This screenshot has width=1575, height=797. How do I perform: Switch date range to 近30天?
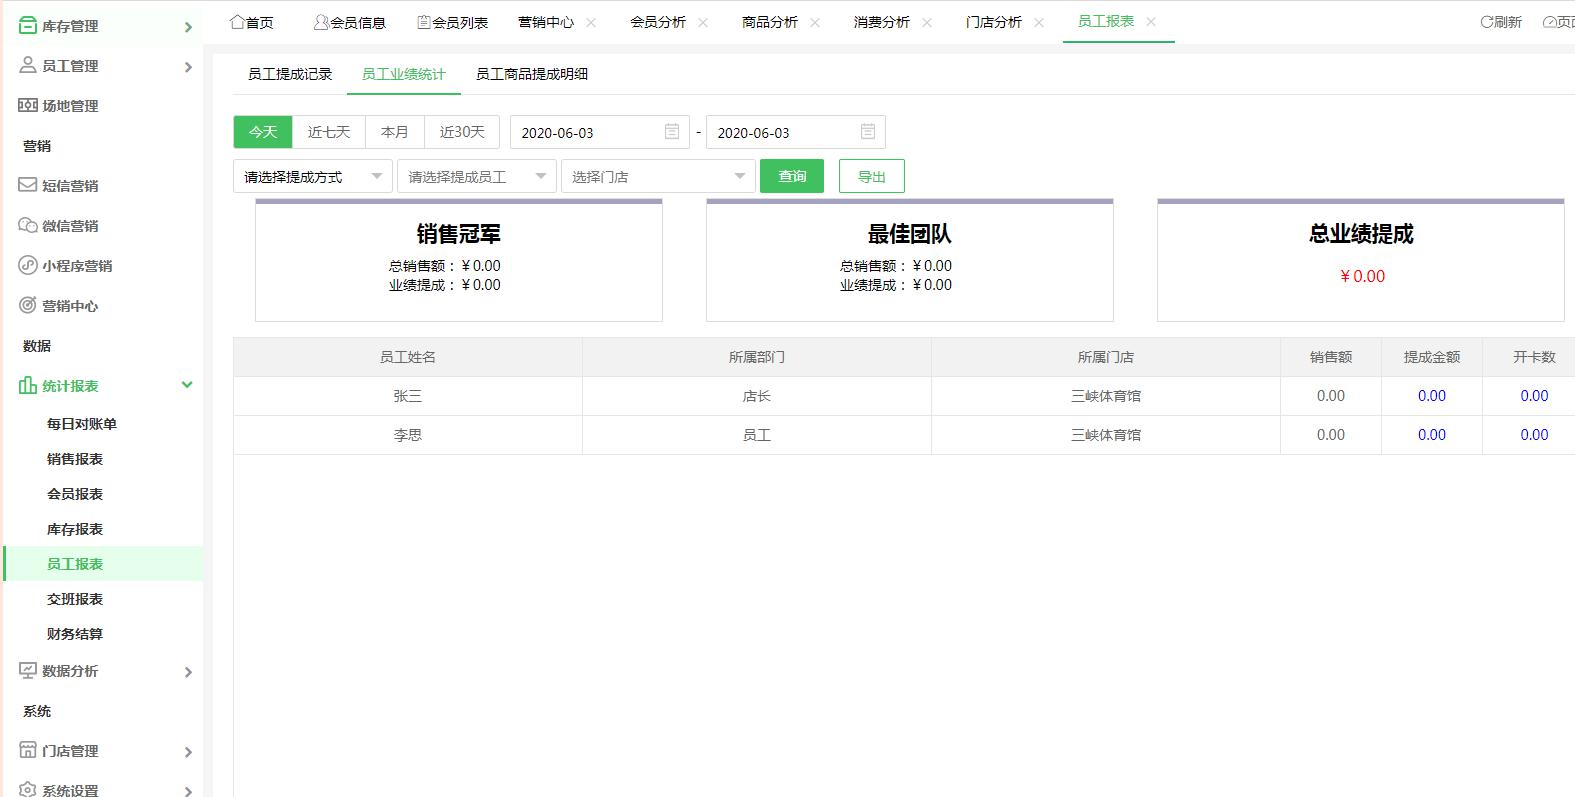(462, 132)
